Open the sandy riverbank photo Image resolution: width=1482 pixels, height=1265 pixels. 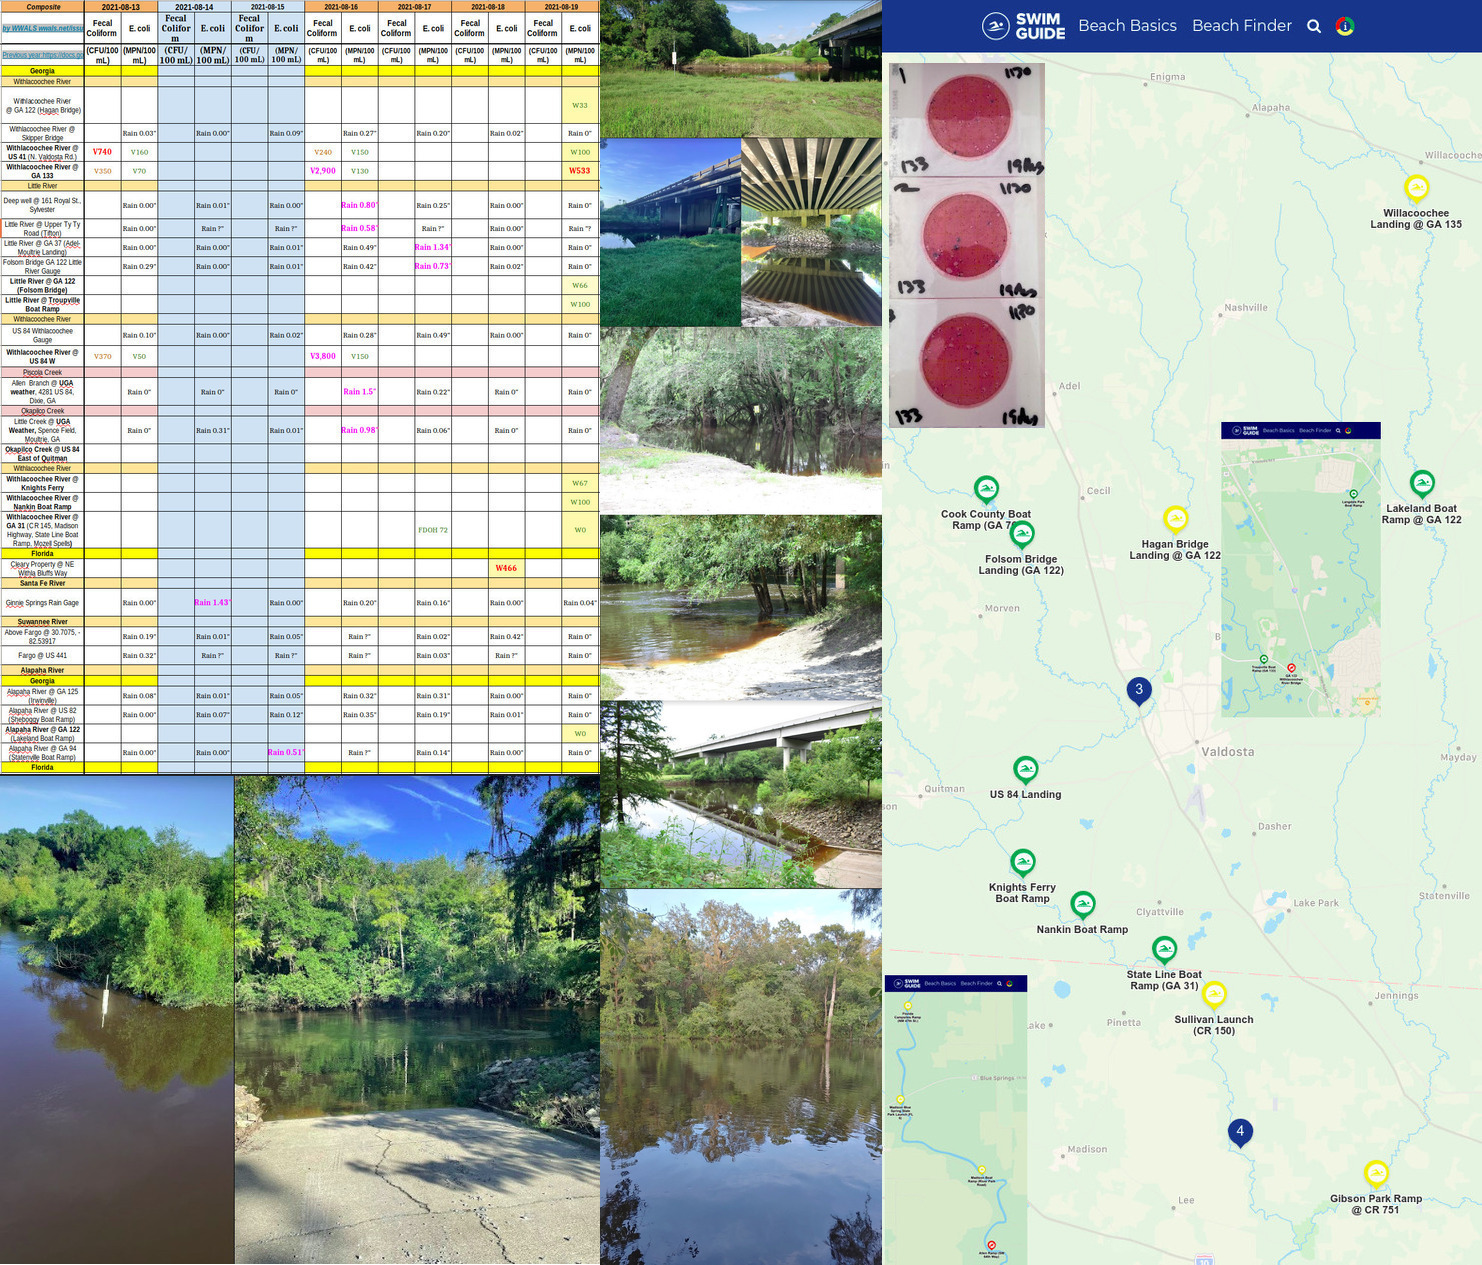(x=741, y=607)
